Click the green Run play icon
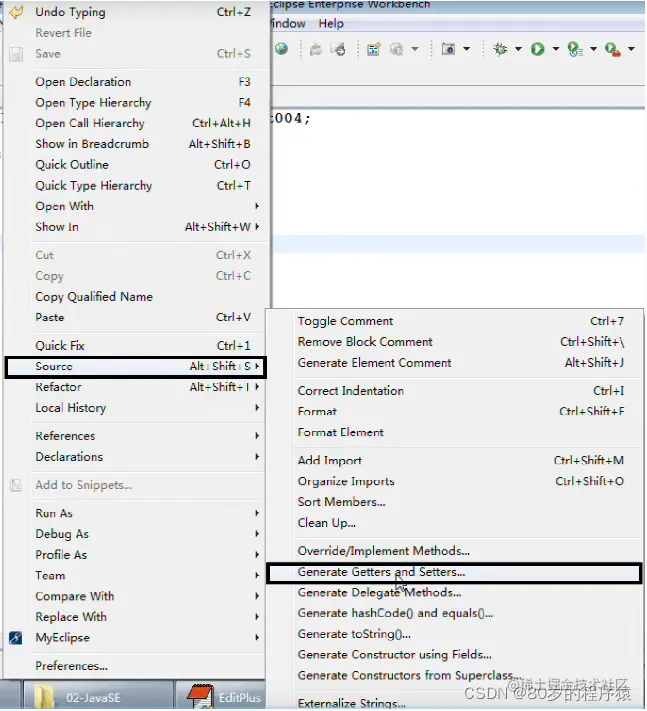This screenshot has height=711, width=647. pos(538,49)
